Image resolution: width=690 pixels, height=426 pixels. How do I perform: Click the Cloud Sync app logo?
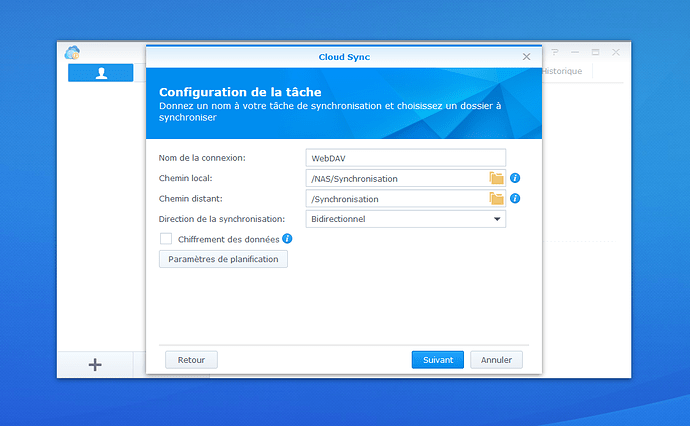[71, 53]
